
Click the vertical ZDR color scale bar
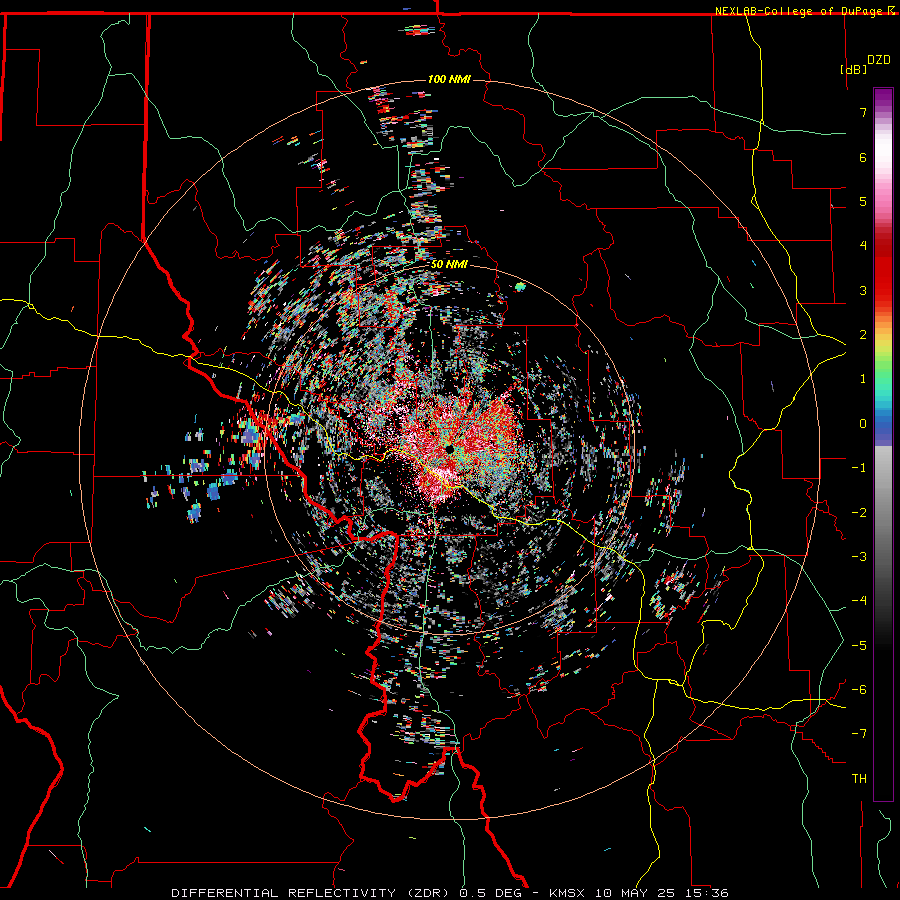click(x=883, y=444)
